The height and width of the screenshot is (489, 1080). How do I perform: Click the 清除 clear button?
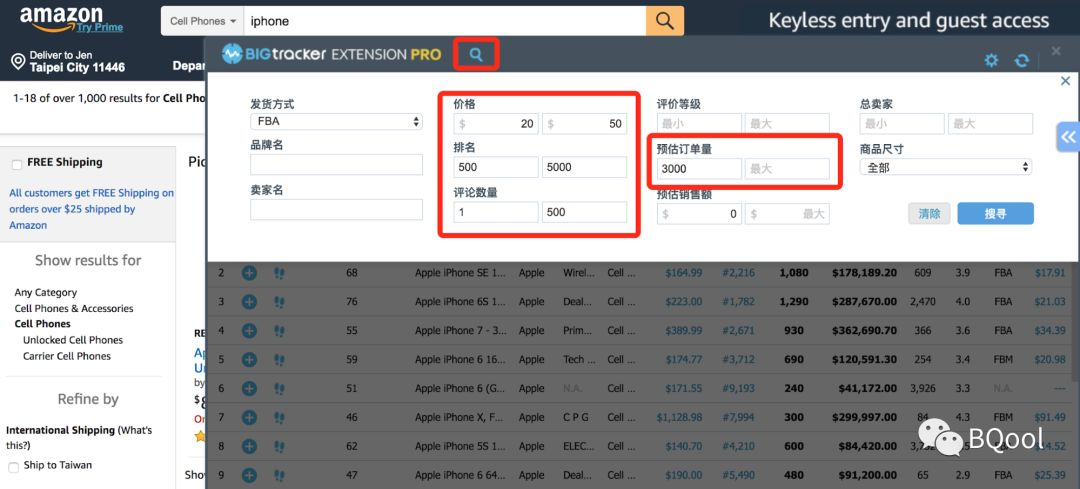pyautogui.click(x=929, y=214)
